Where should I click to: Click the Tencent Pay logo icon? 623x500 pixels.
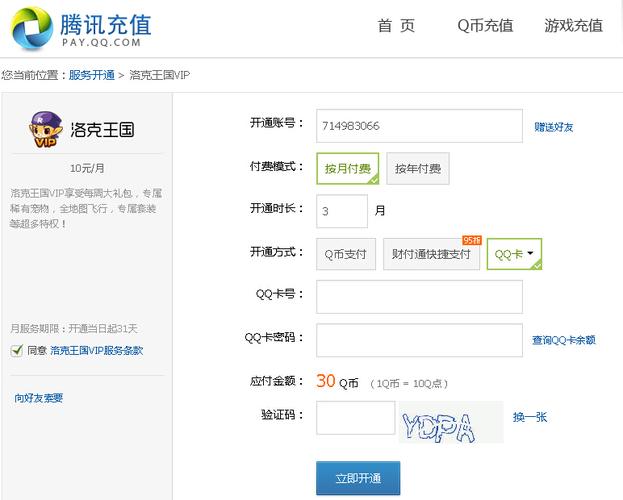coord(32,28)
